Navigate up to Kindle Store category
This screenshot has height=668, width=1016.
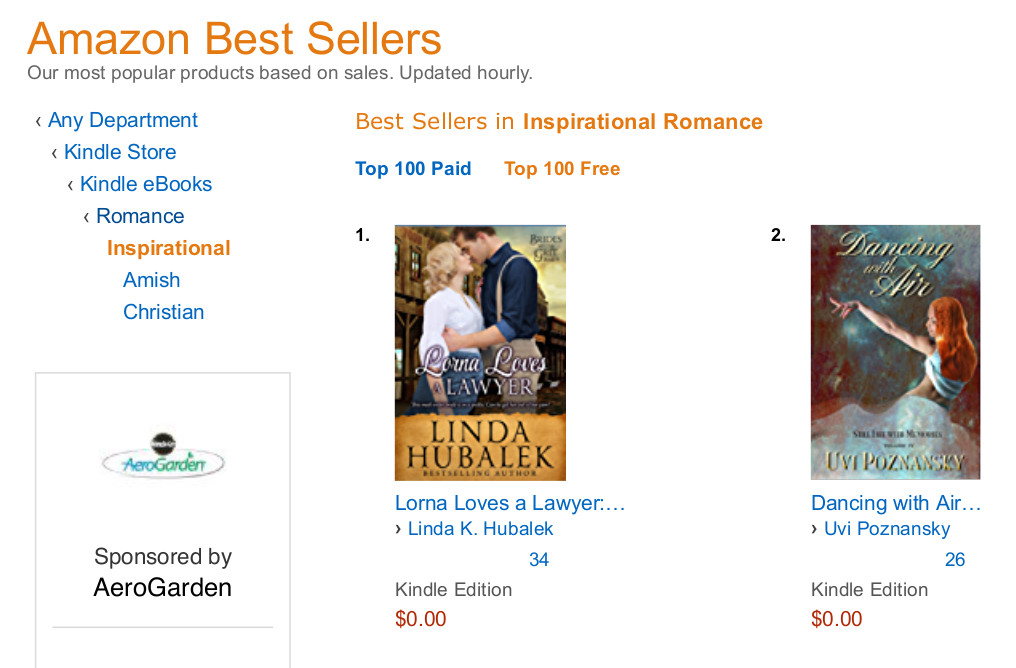pyautogui.click(x=120, y=152)
